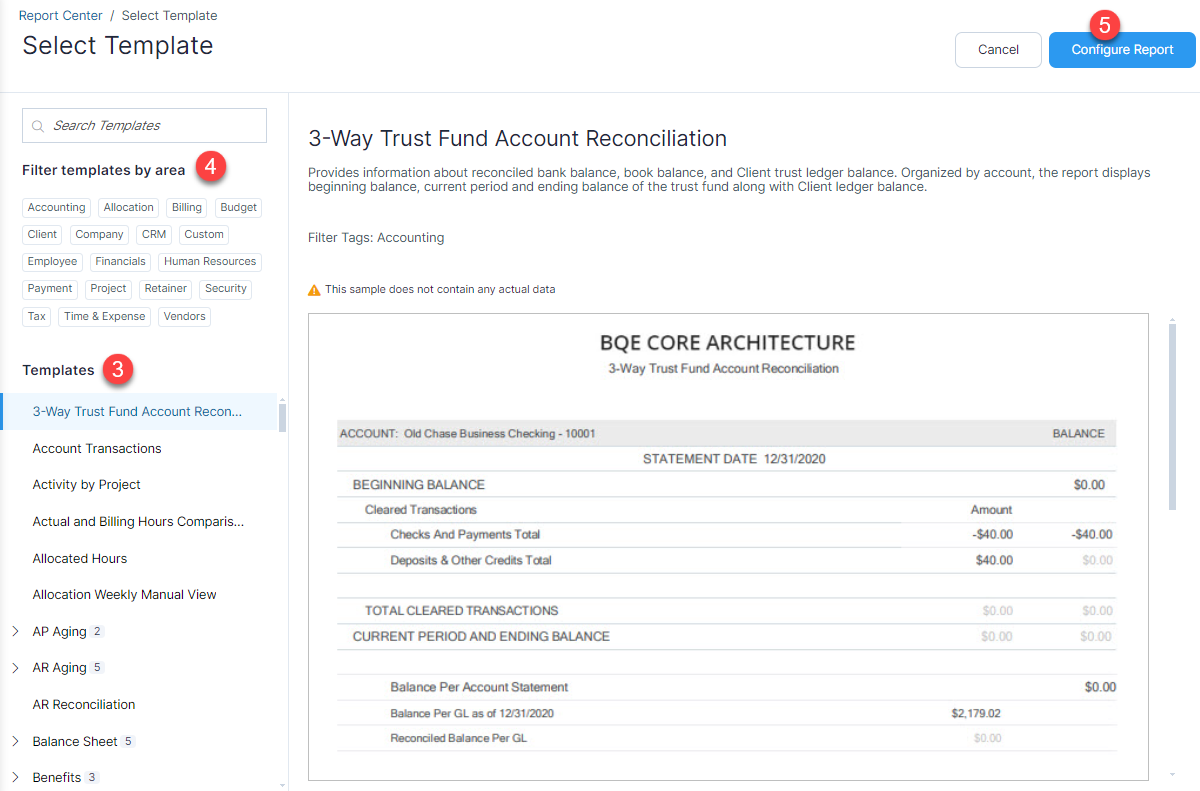Image resolution: width=1200 pixels, height=791 pixels.
Task: Click the Benefits group label
Action: pos(57,777)
